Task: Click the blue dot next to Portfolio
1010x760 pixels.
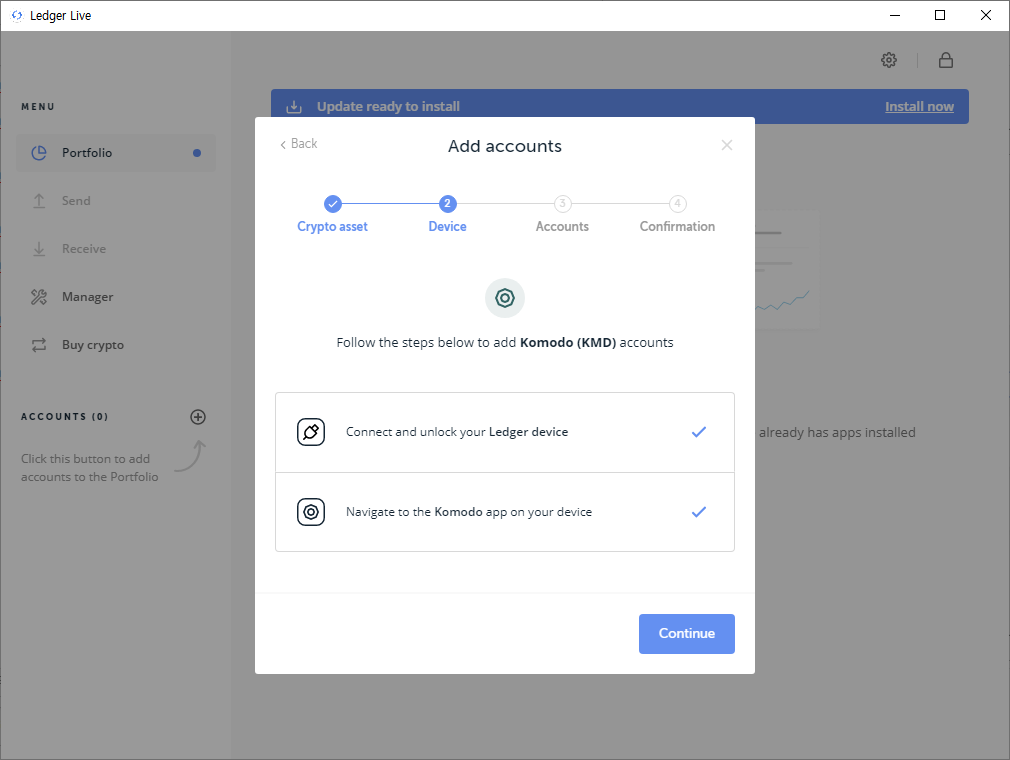Action: tap(197, 153)
